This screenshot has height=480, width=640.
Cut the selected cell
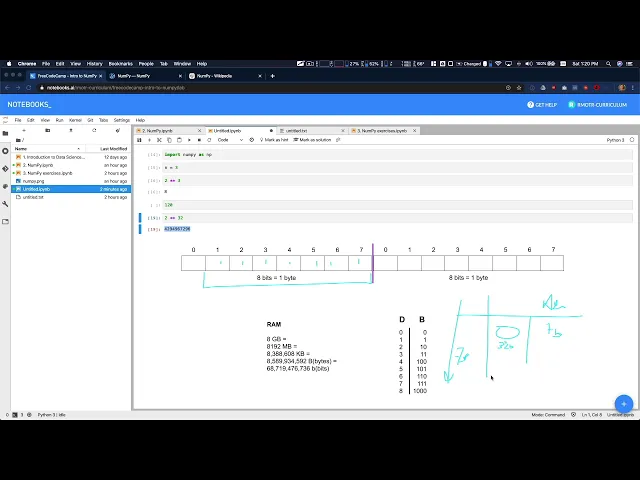pyautogui.click(x=159, y=140)
